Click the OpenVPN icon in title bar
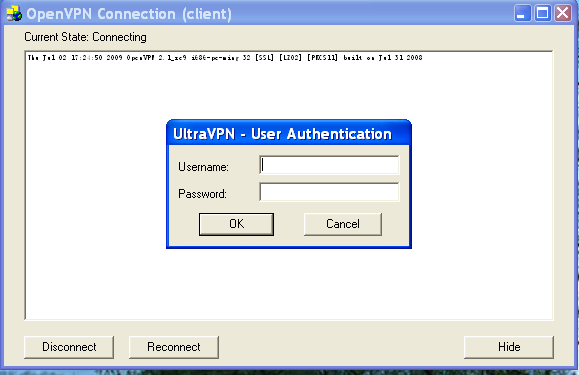Image resolution: width=579 pixels, height=375 pixels. 14,14
